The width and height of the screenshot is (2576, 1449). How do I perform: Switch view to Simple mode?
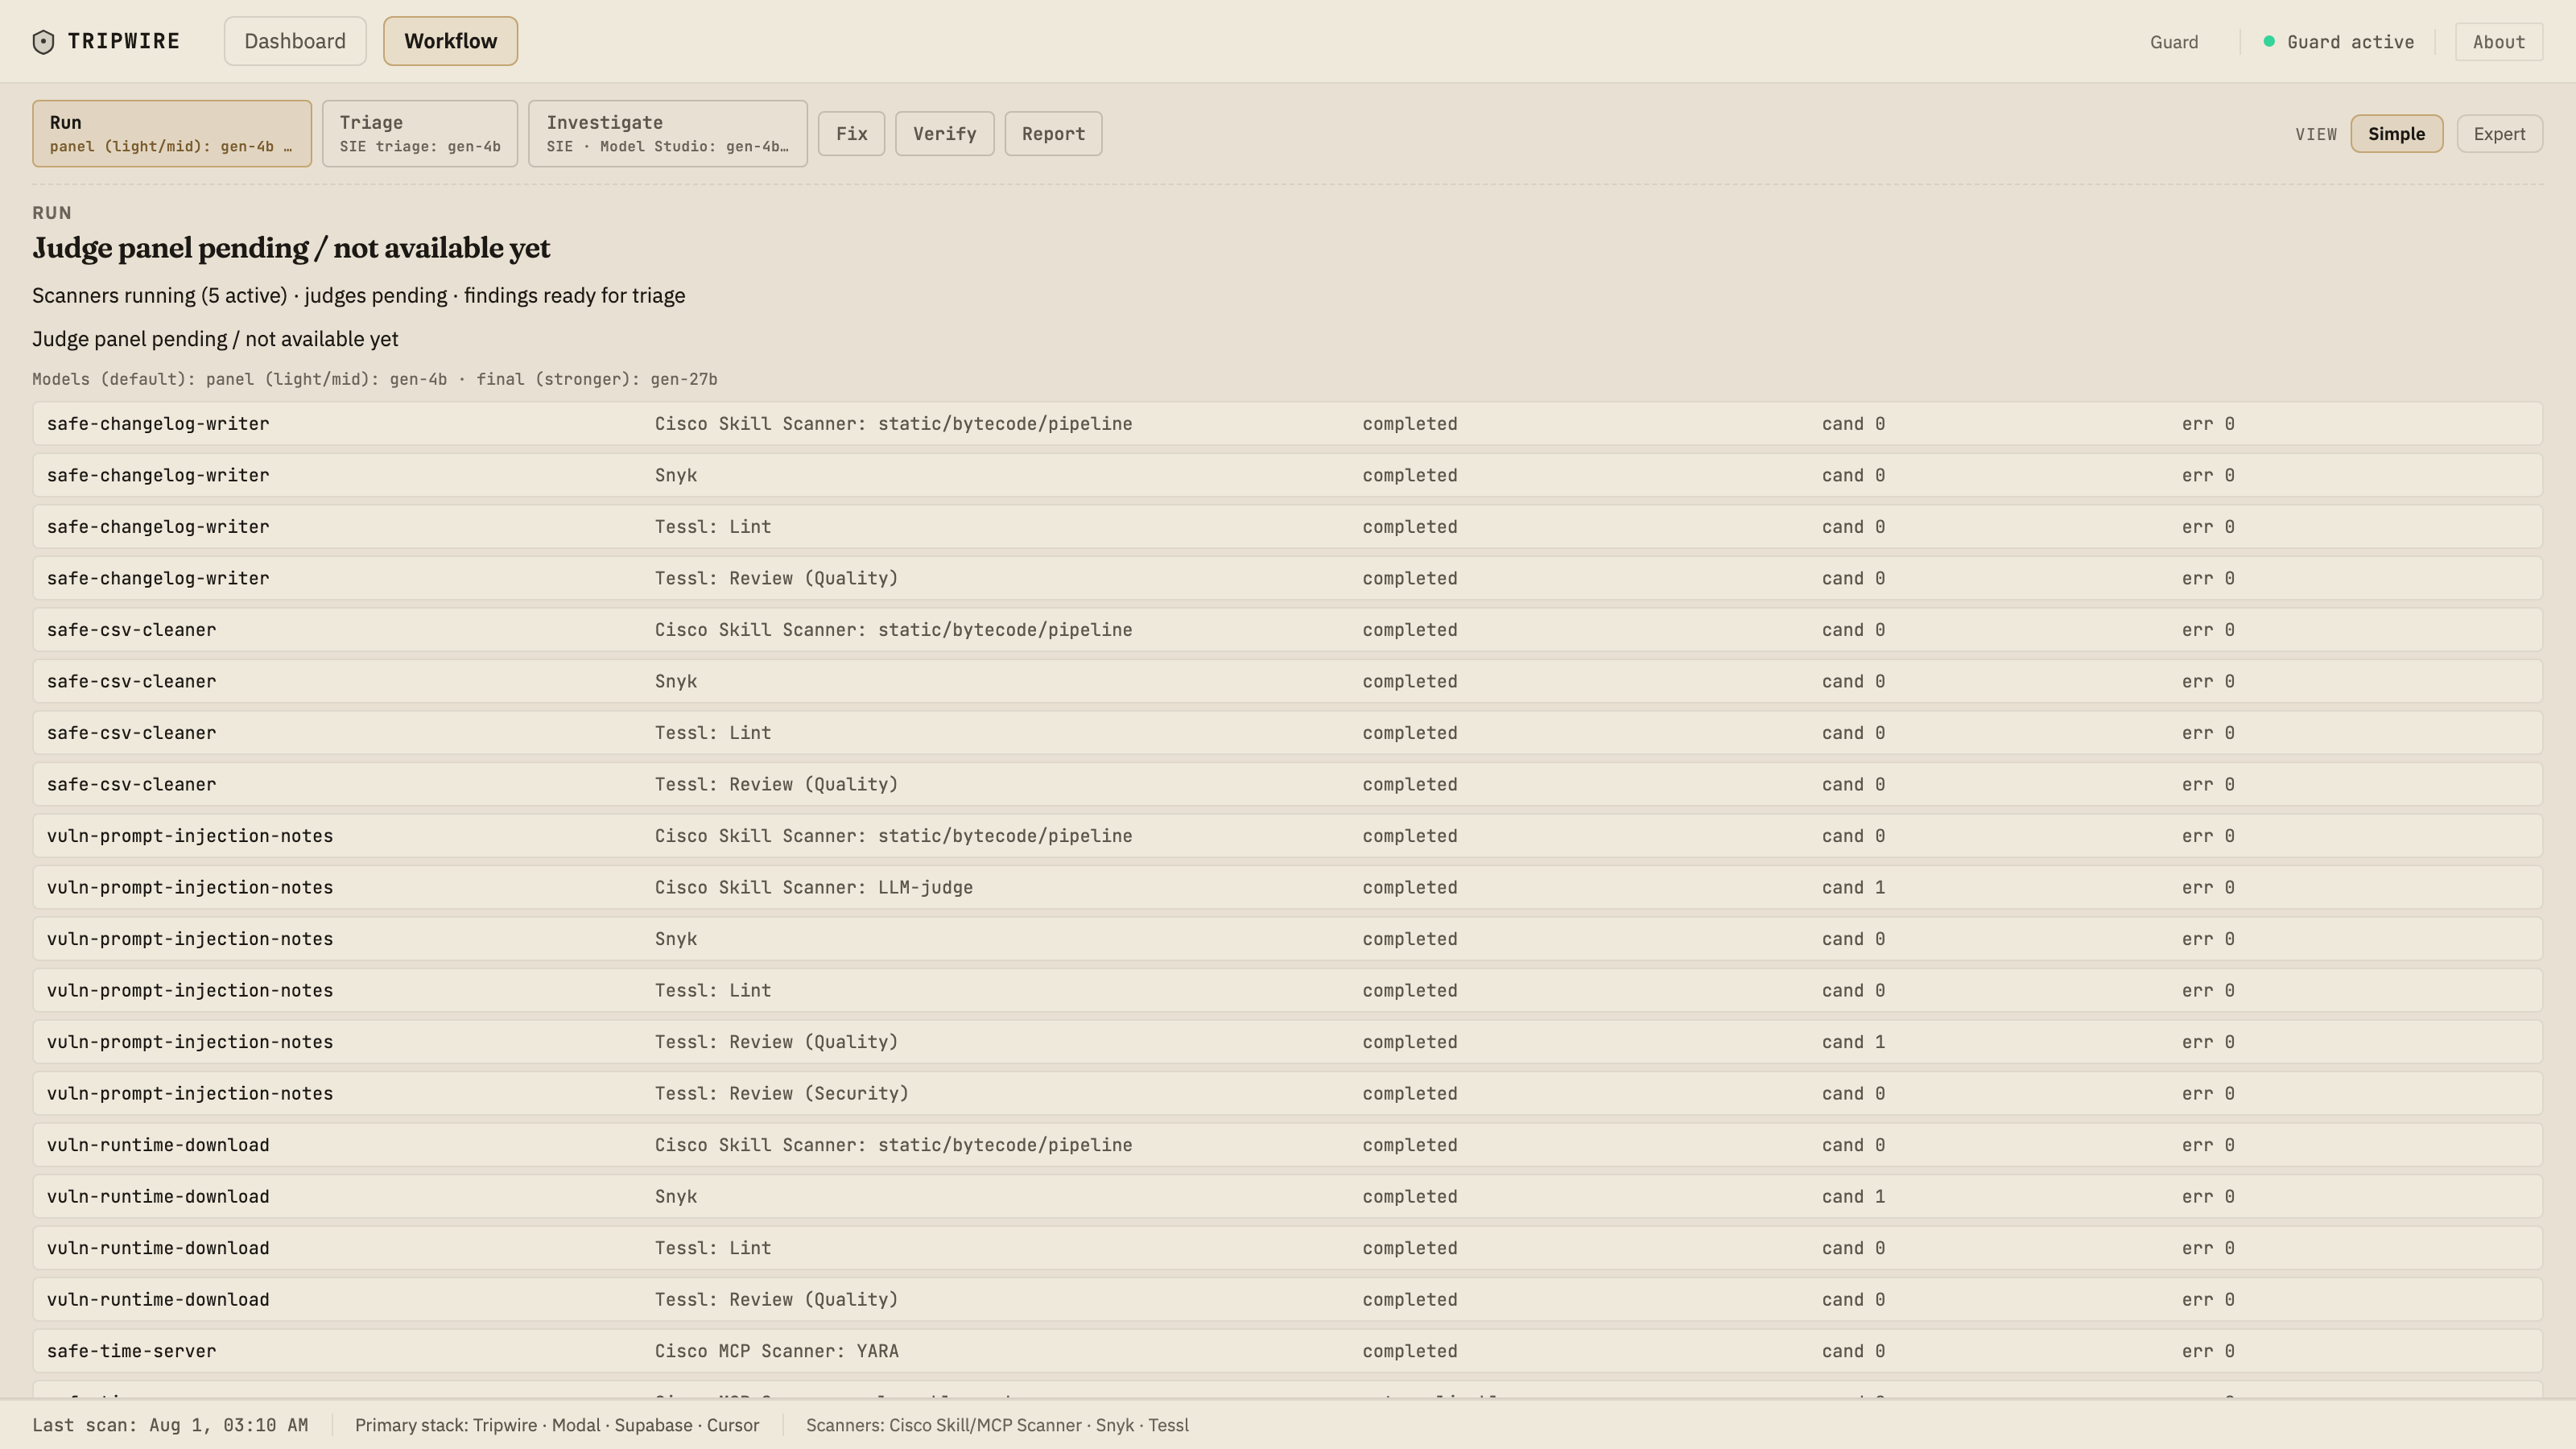[2396, 133]
